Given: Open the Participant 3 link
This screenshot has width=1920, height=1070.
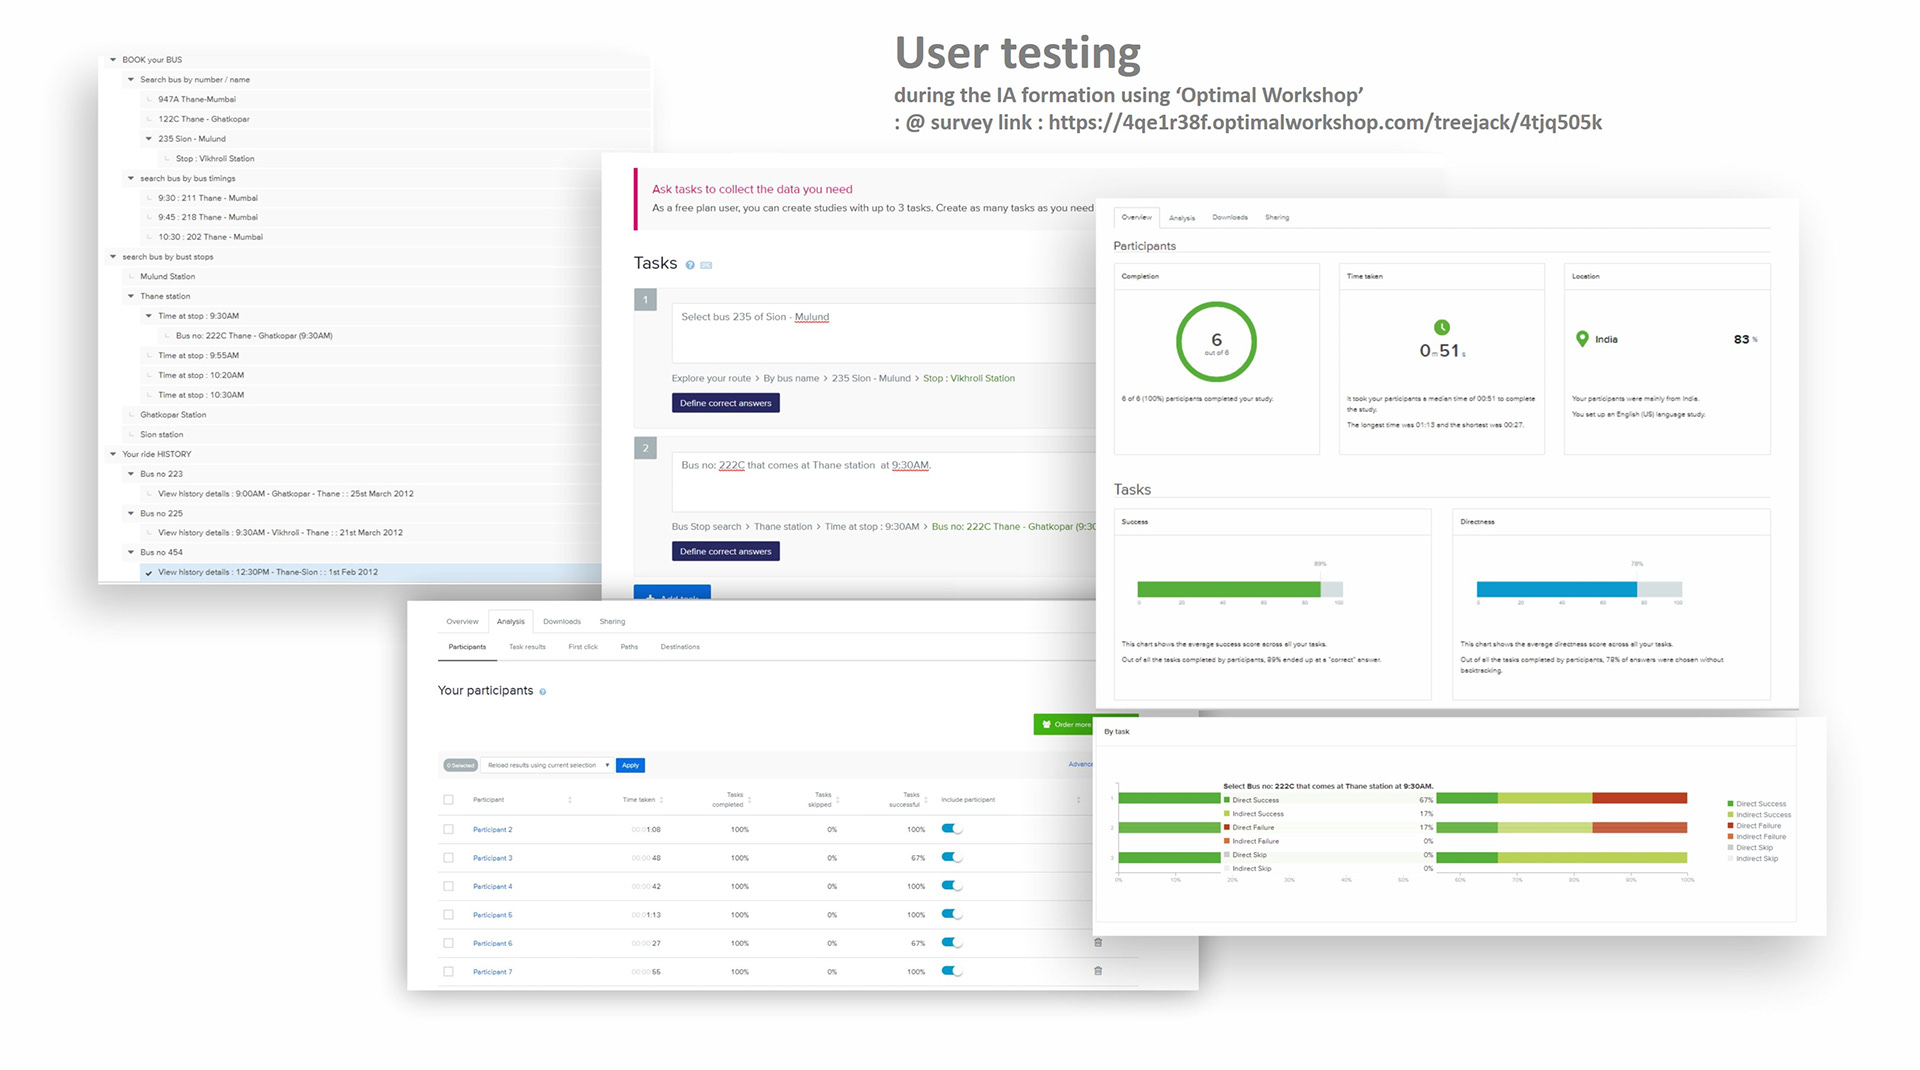Looking at the screenshot, I should click(492, 858).
